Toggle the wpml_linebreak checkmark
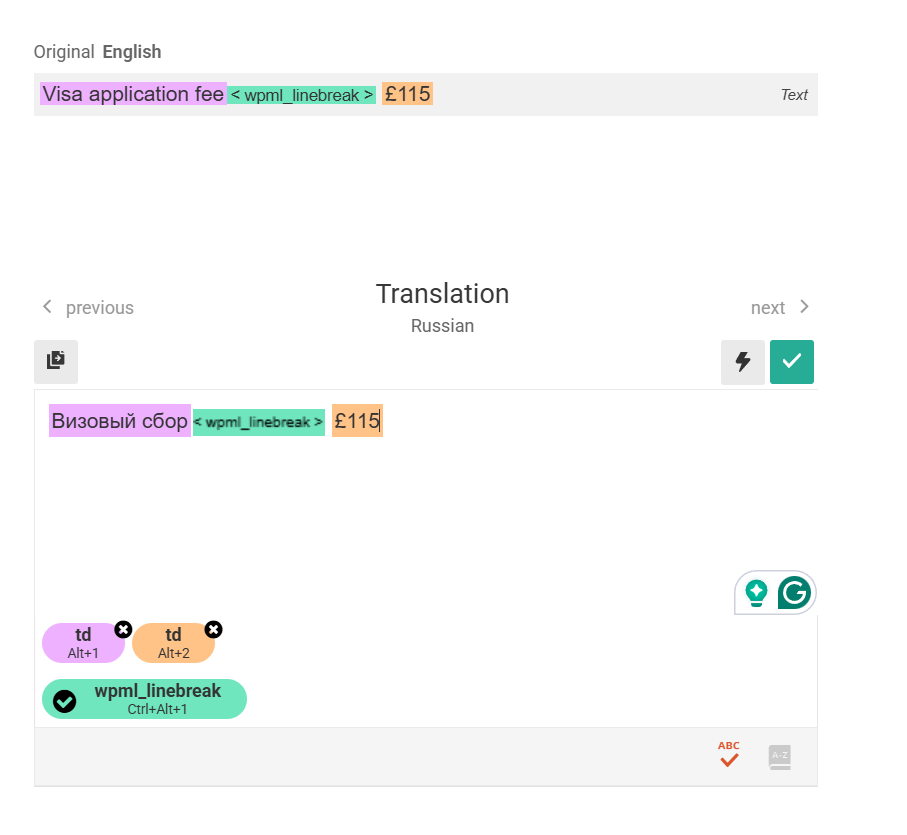 [64, 701]
